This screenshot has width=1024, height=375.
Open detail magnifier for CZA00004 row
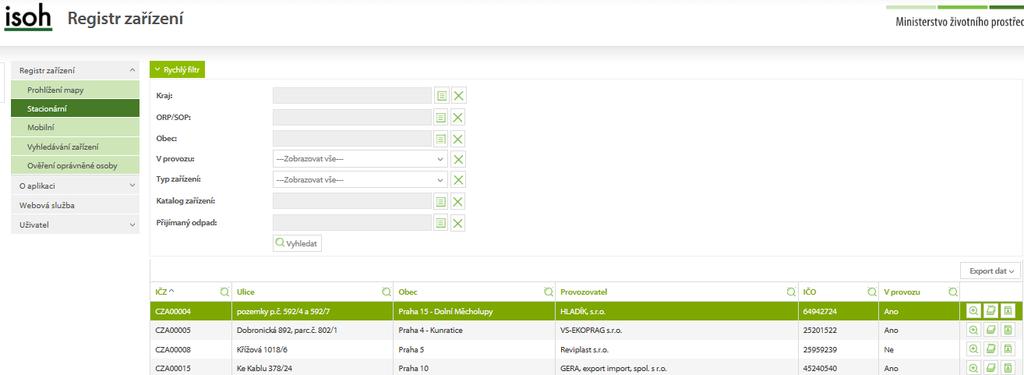pyautogui.click(x=973, y=312)
